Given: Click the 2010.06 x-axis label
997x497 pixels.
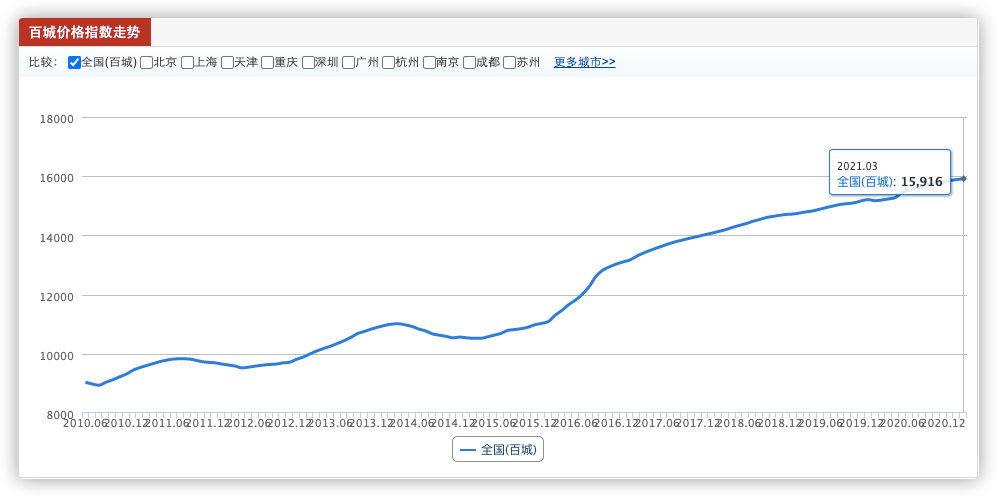Looking at the screenshot, I should pyautogui.click(x=85, y=423).
